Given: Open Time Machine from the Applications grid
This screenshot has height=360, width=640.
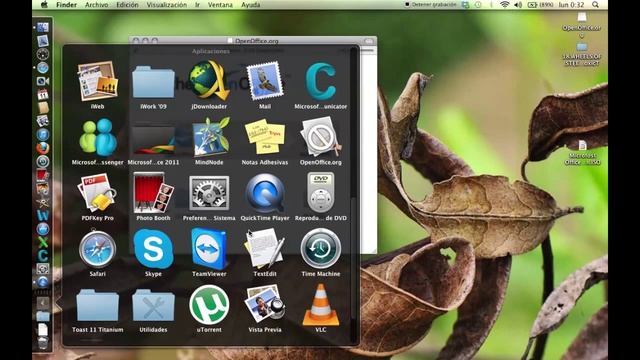Looking at the screenshot, I should coord(321,249).
